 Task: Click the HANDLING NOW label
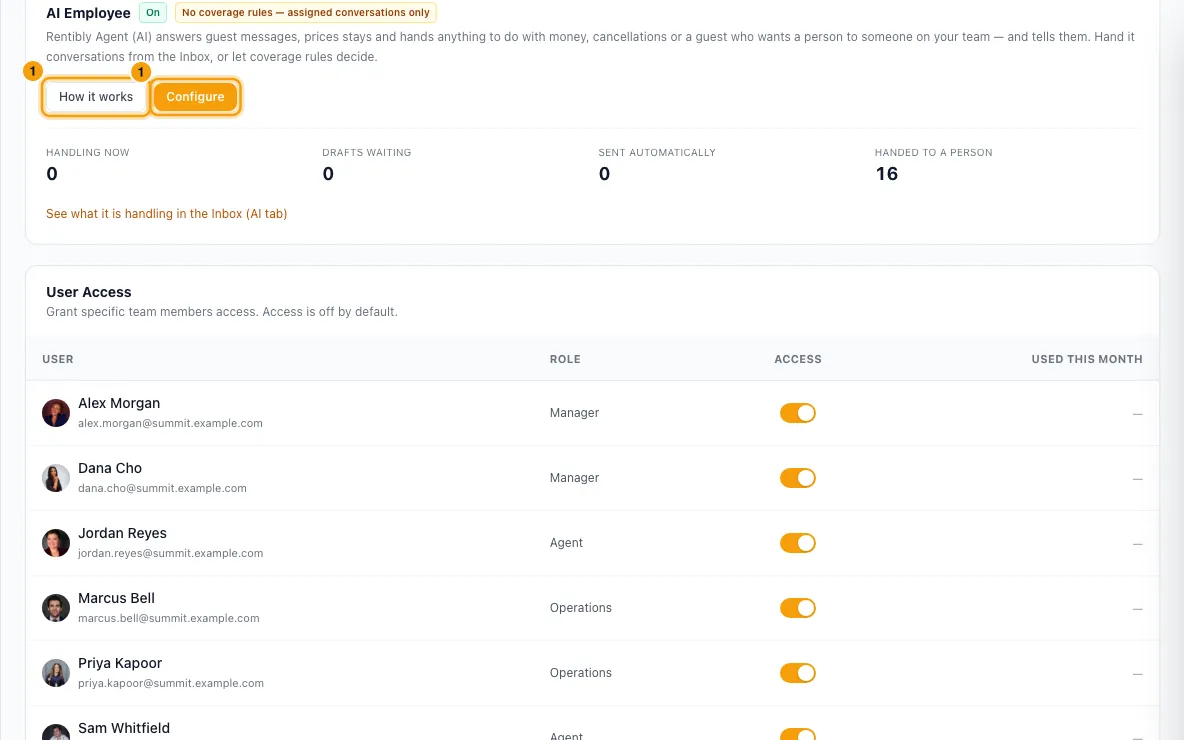(88, 153)
